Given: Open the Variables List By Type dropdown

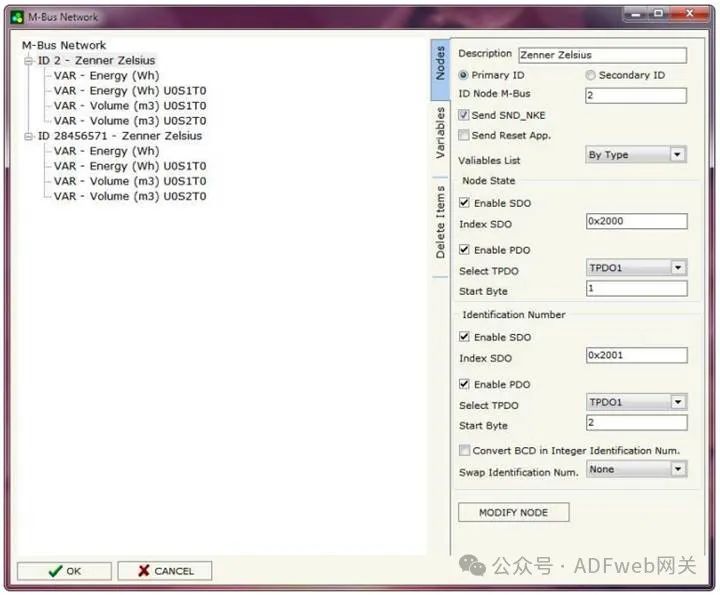Looking at the screenshot, I should coord(636,155).
